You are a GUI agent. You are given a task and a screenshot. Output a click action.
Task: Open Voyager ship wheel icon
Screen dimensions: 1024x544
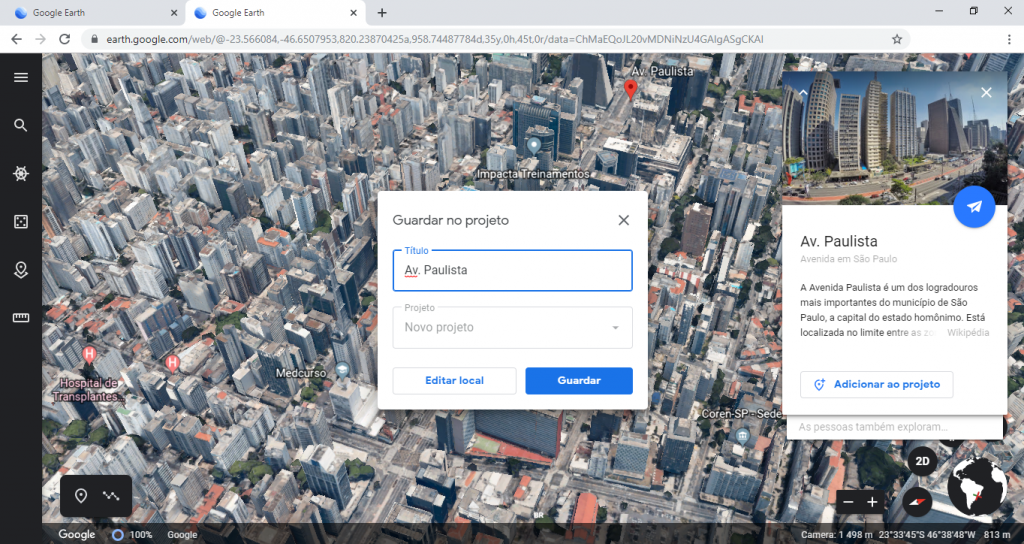tap(21, 174)
